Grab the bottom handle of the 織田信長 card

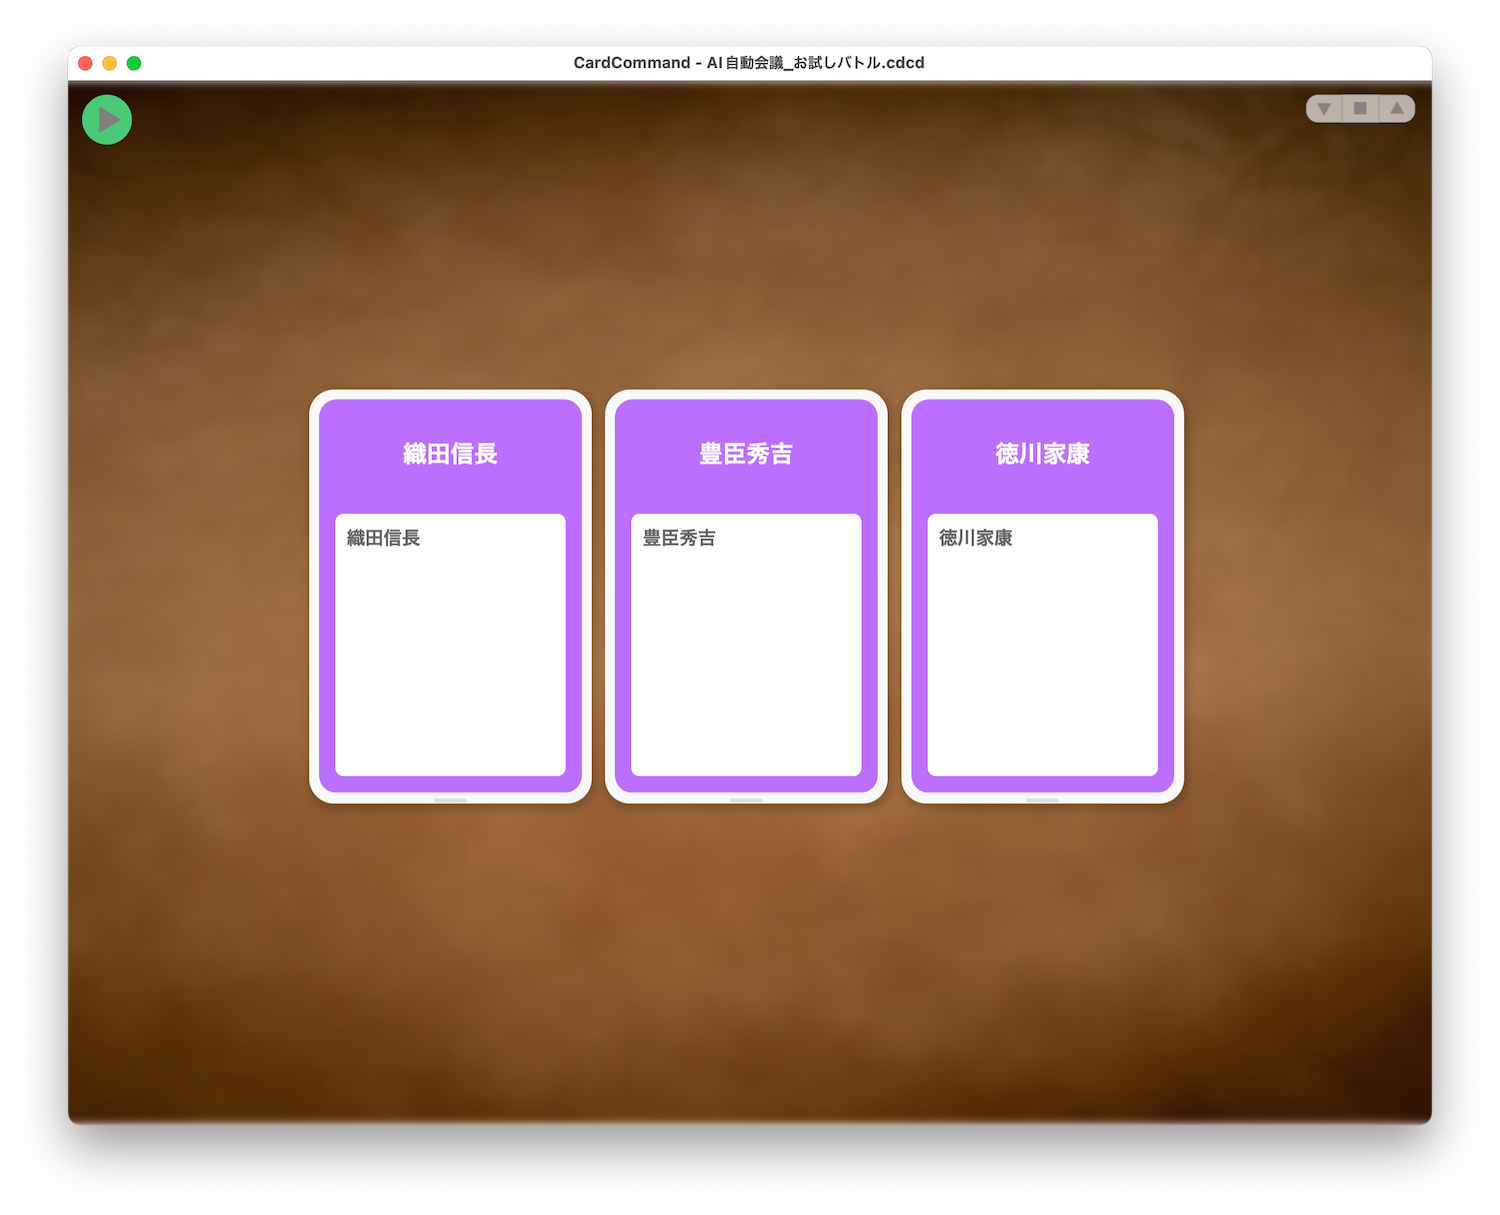[450, 800]
